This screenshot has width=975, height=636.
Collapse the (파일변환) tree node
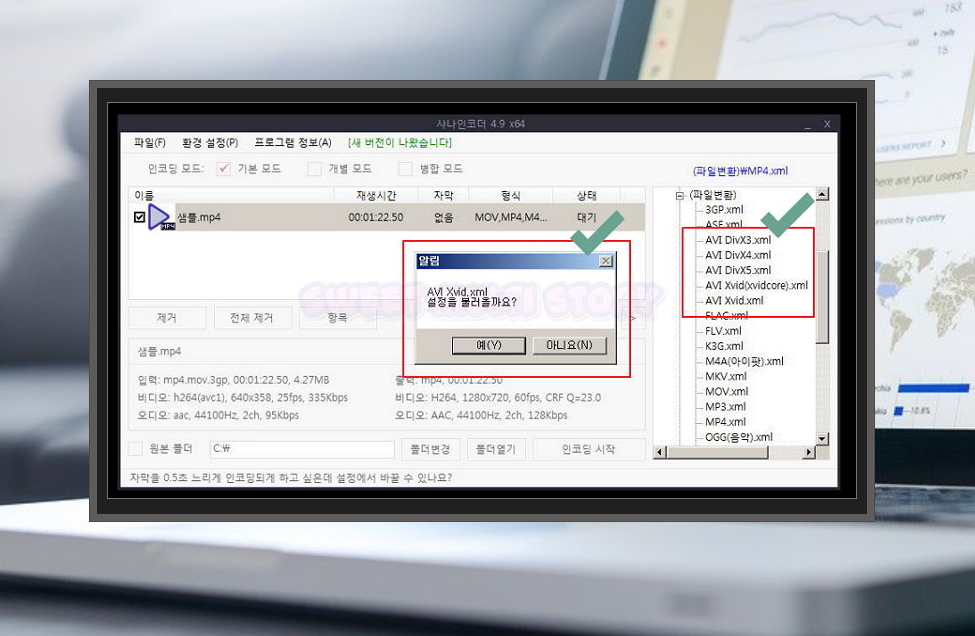680,195
